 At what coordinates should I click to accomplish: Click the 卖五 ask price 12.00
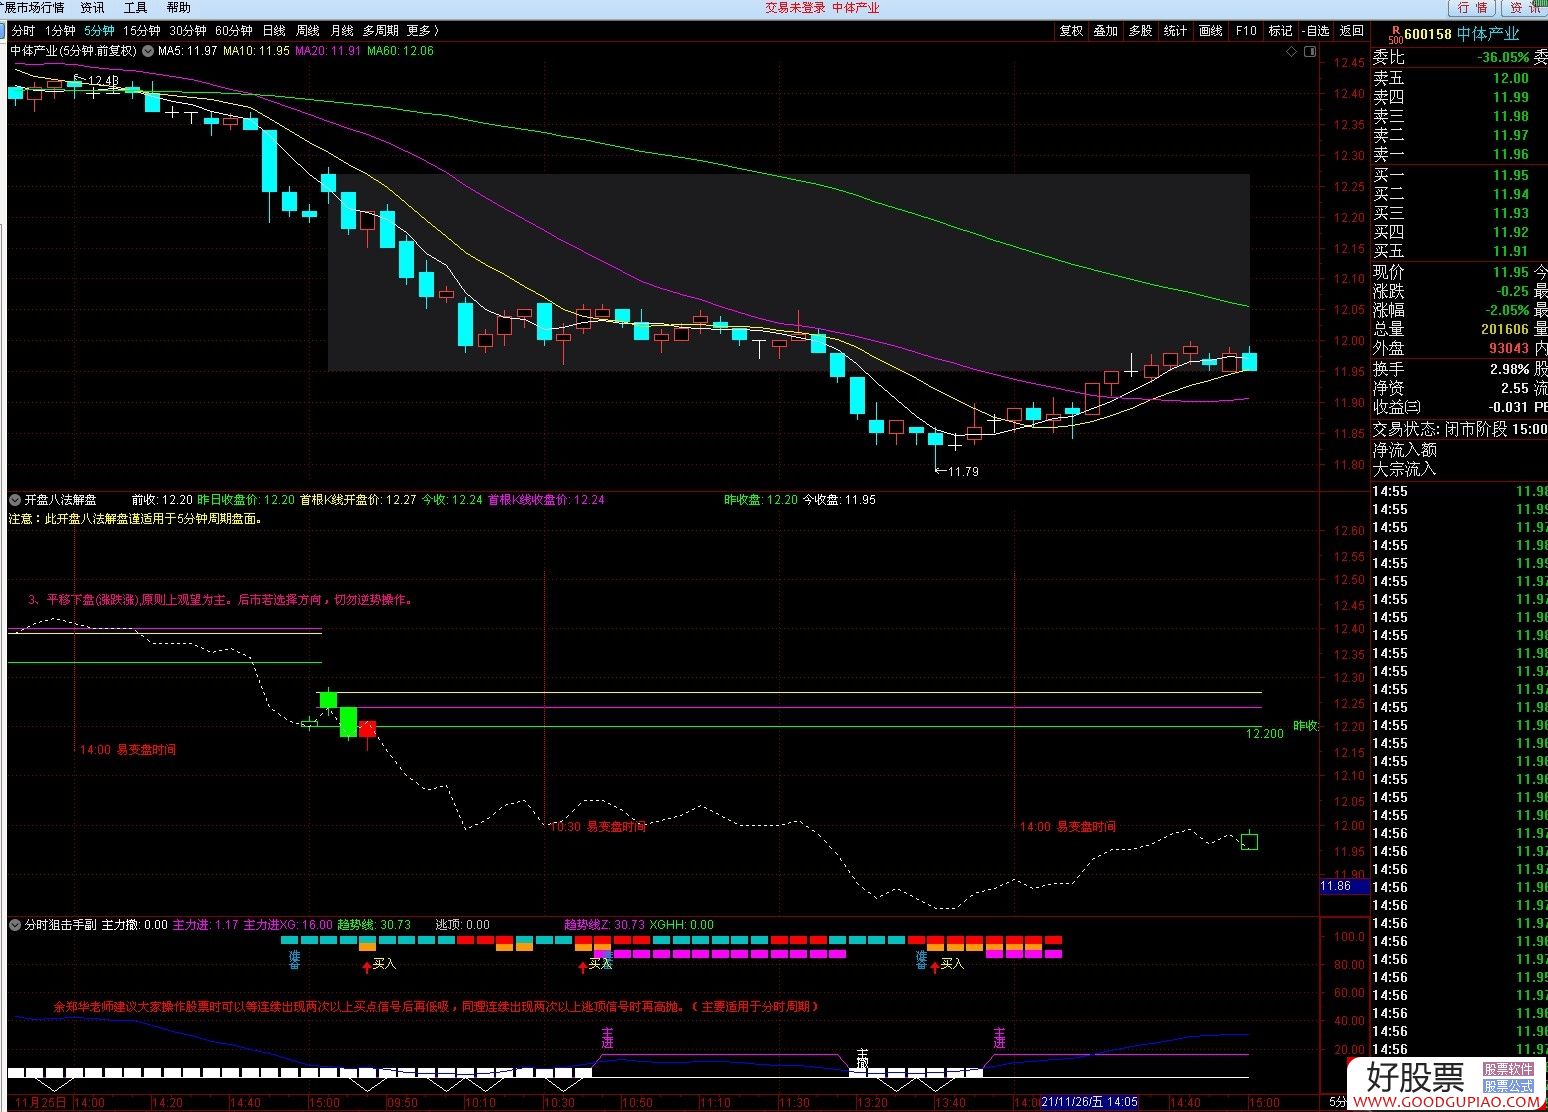(1510, 78)
